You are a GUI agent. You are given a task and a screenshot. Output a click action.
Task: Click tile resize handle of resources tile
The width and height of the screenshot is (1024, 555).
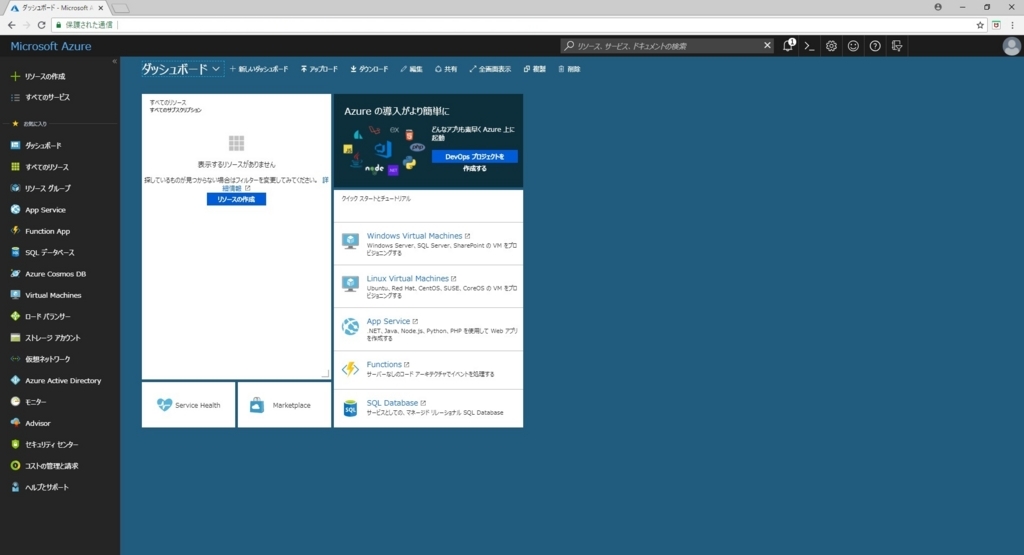click(325, 373)
